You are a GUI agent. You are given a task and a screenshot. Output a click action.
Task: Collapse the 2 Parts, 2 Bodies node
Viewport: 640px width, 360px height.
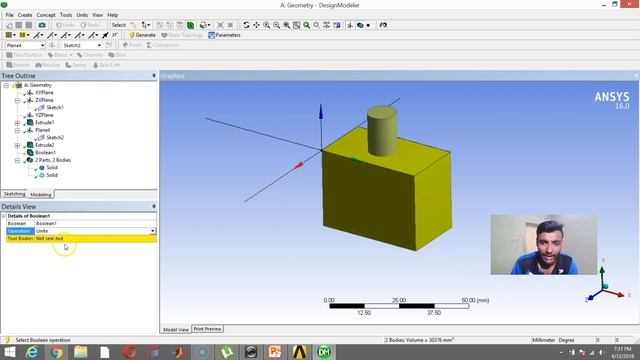click(17, 160)
